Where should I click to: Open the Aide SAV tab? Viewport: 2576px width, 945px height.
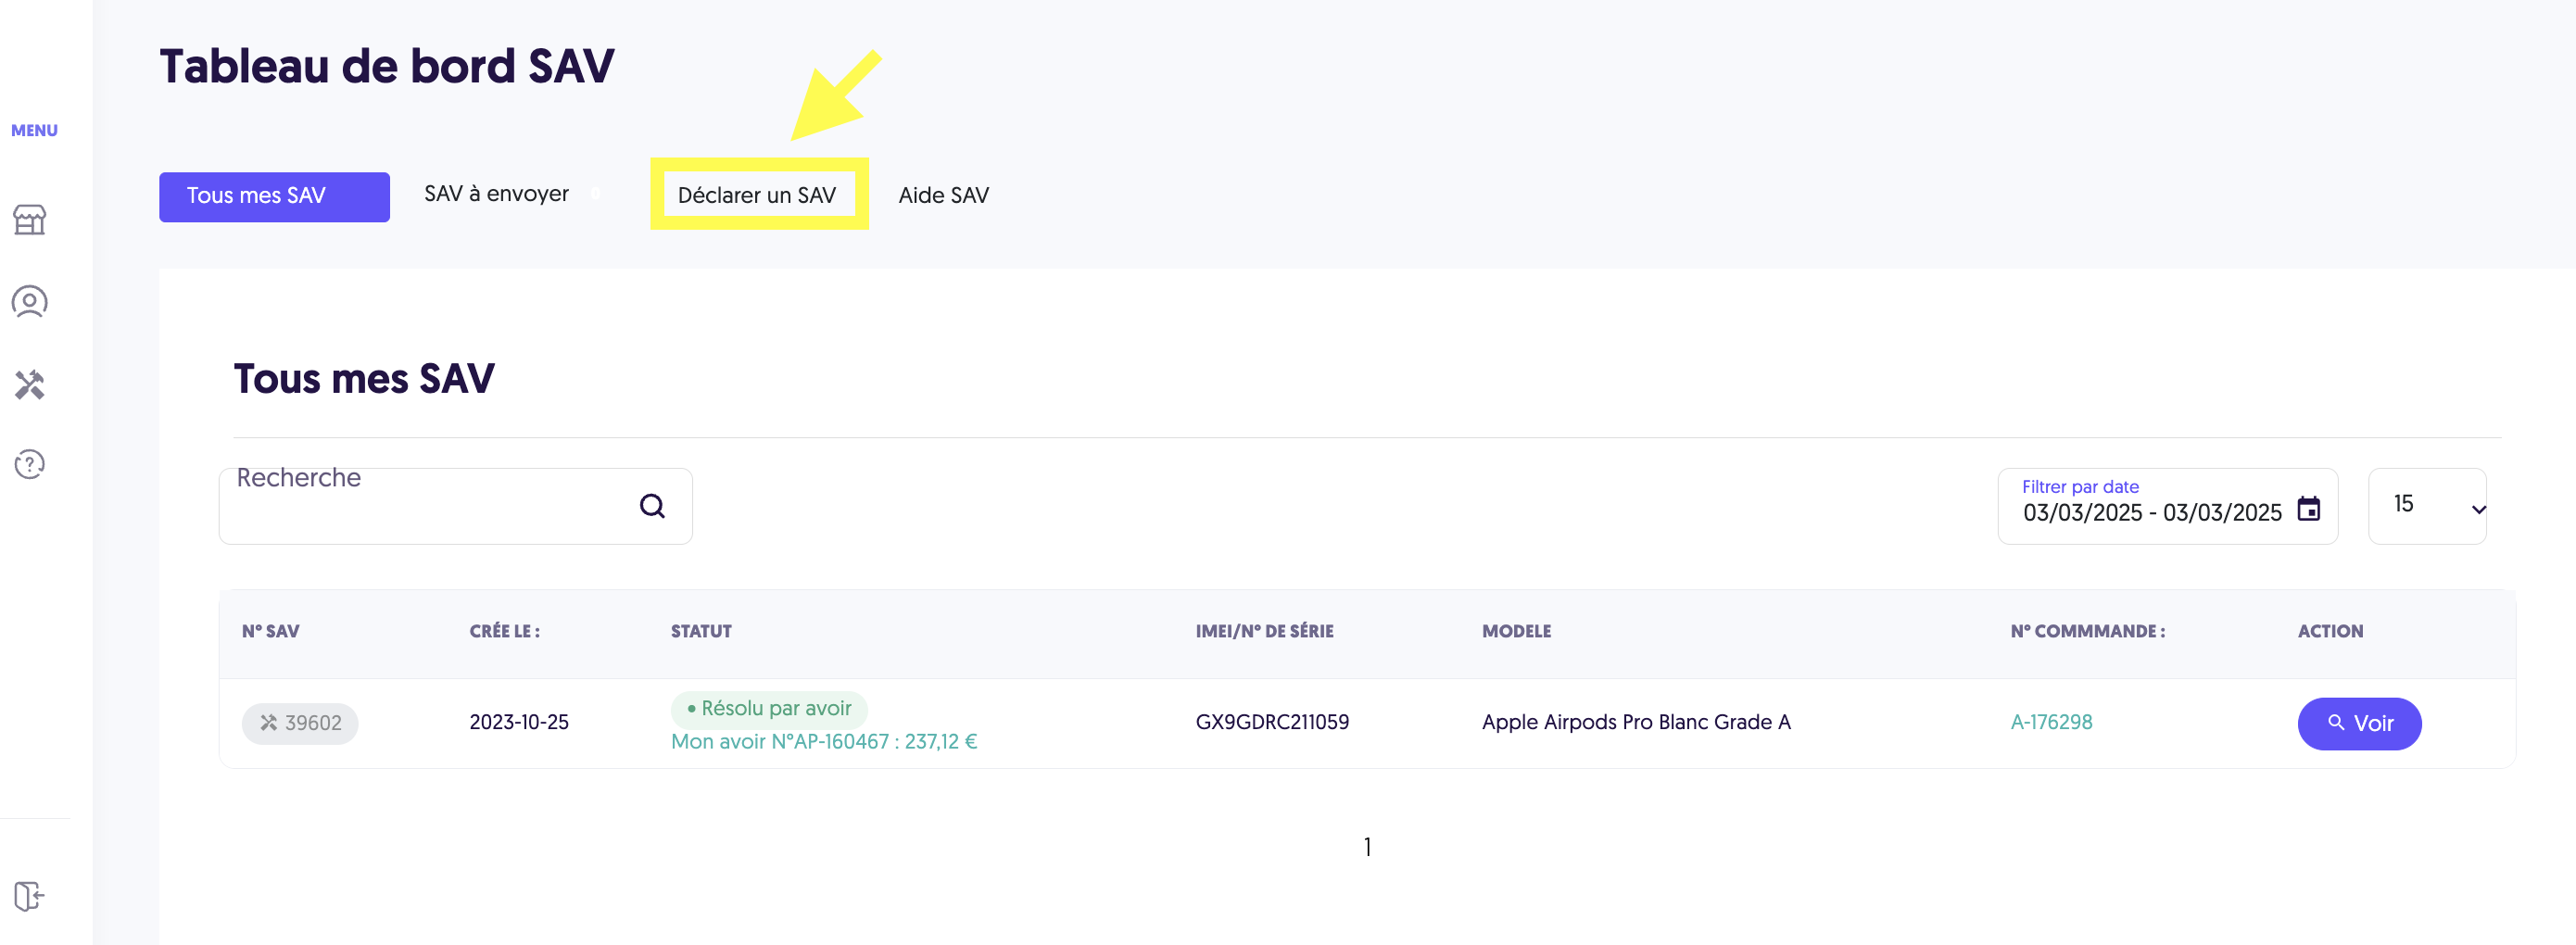click(943, 195)
